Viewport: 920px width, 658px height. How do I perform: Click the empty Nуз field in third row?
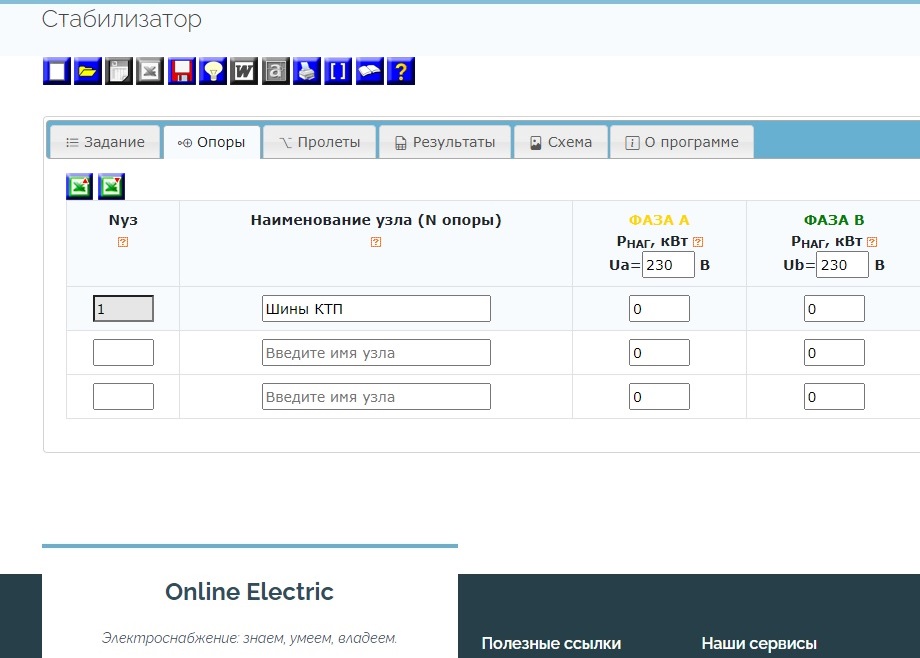[x=123, y=397]
